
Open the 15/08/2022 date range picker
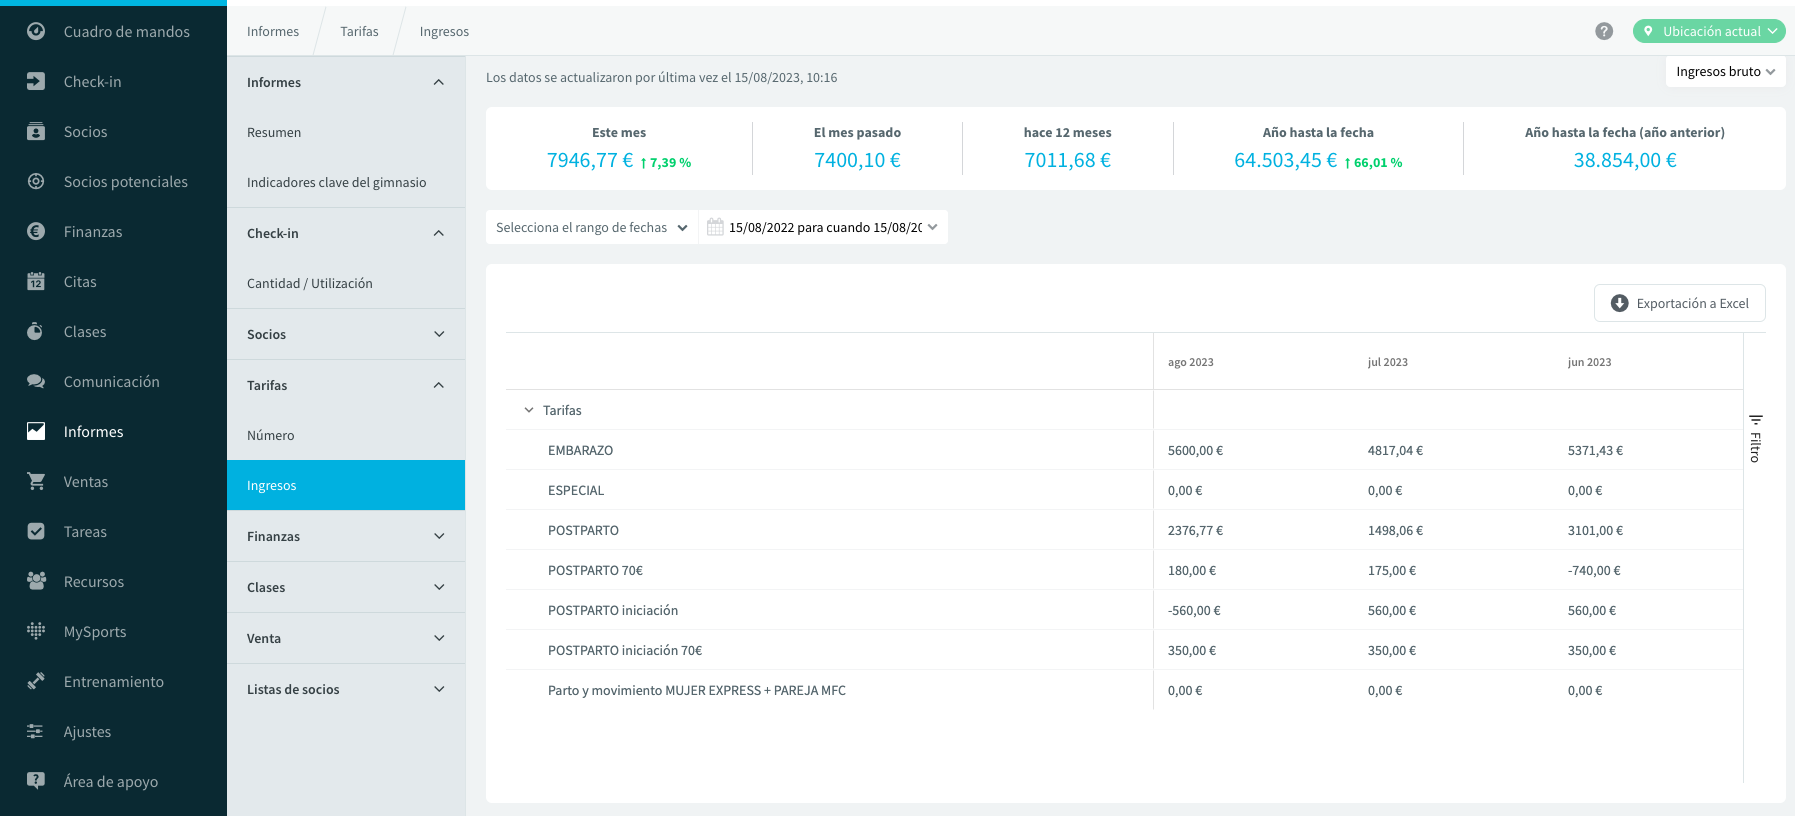pos(823,227)
